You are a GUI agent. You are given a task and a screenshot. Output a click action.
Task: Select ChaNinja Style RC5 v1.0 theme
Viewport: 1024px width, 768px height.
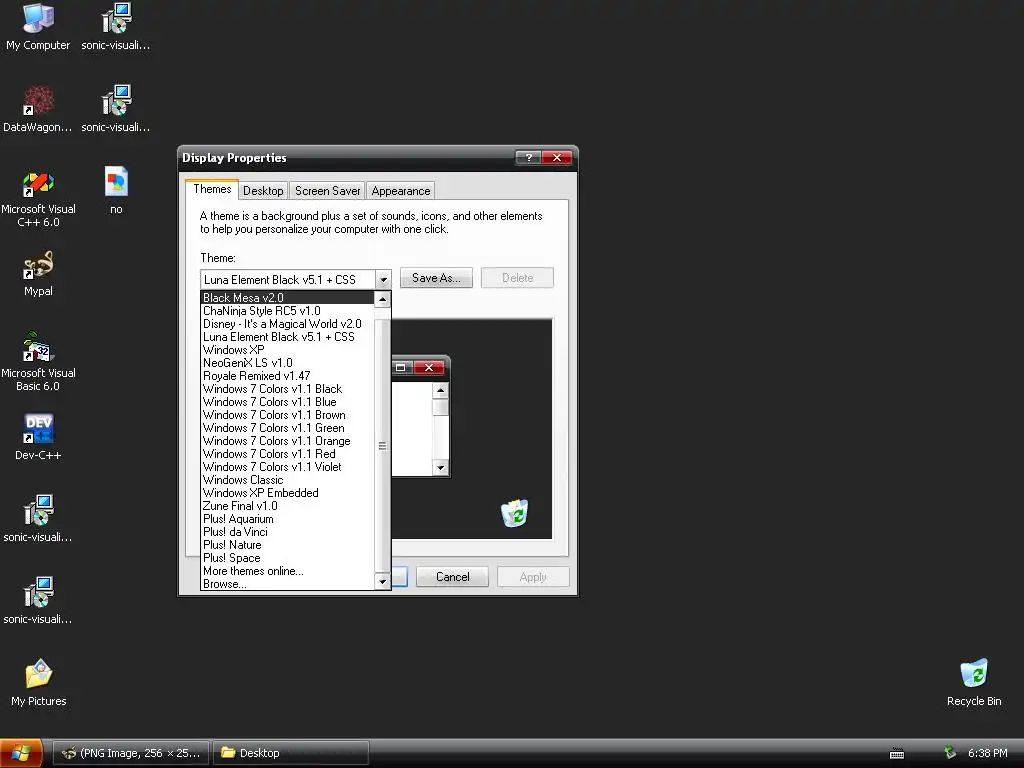[287, 311]
